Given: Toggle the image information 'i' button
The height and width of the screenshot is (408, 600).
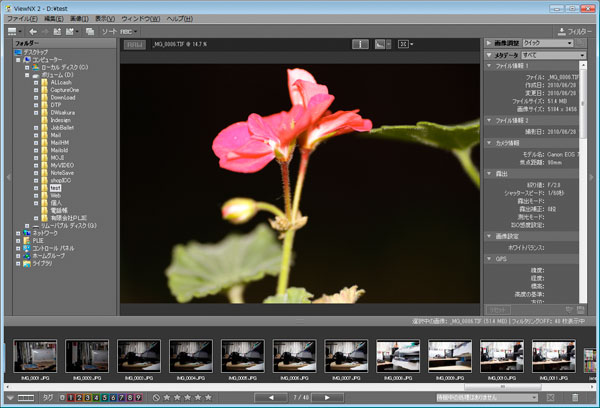Looking at the screenshot, I should tap(360, 44).
